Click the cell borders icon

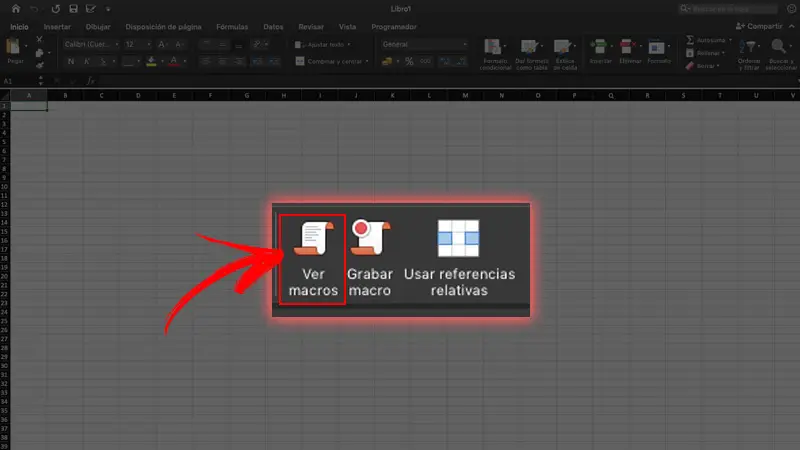tap(128, 61)
